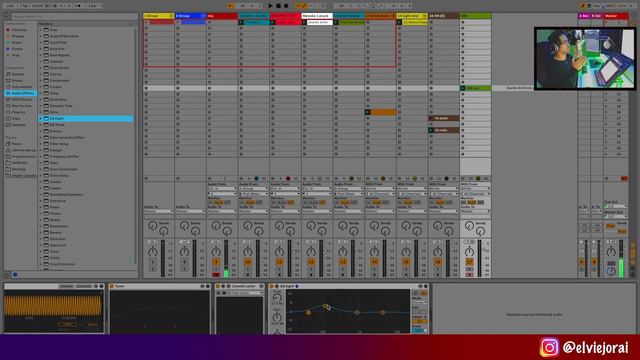Select Auto Filter in browser list
640x360 pixels.
[58, 42]
